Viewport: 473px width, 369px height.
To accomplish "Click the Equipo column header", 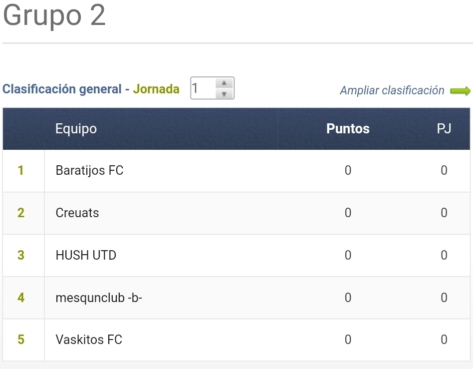I will (x=76, y=129).
